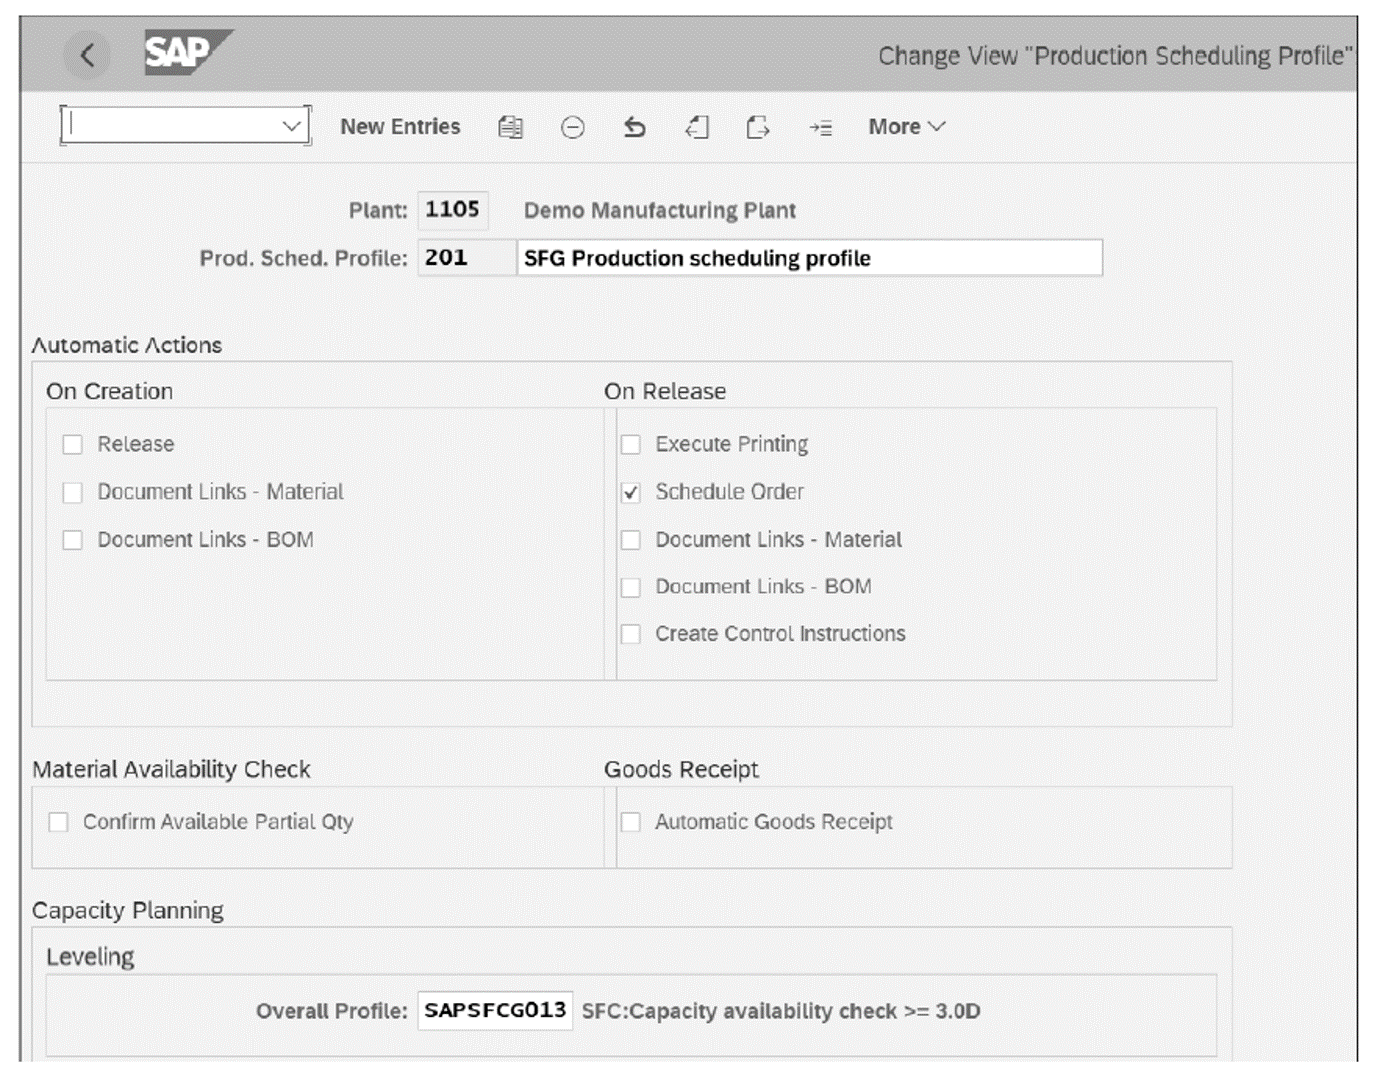The image size is (1378, 1080).
Task: Disable the Schedule Order checkbox
Action: pyautogui.click(x=630, y=492)
